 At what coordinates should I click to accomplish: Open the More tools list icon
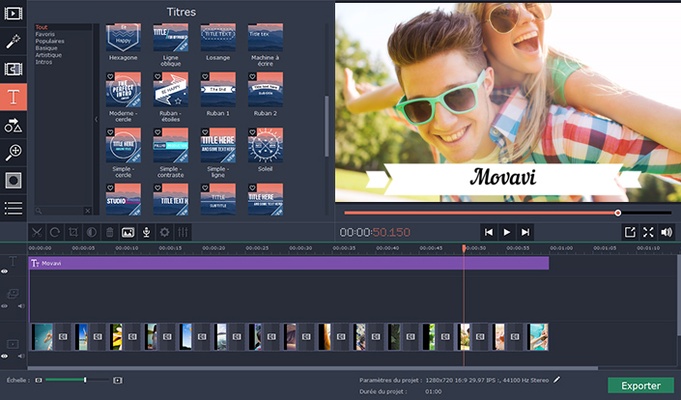(x=13, y=208)
